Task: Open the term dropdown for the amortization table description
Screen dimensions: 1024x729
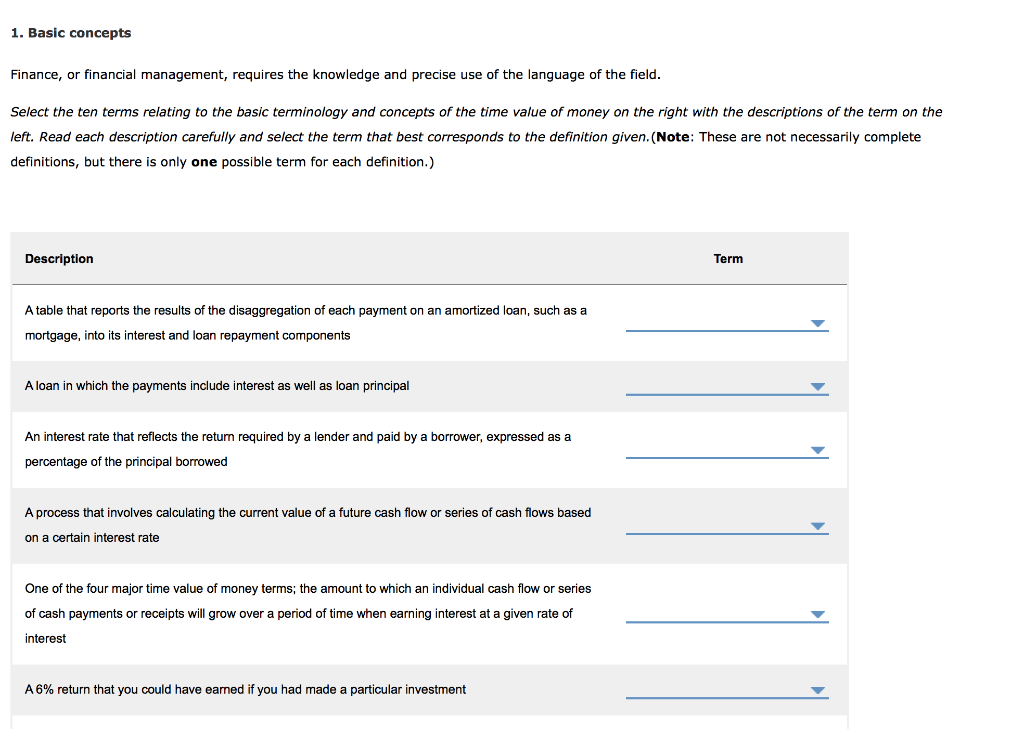Action: pos(818,322)
